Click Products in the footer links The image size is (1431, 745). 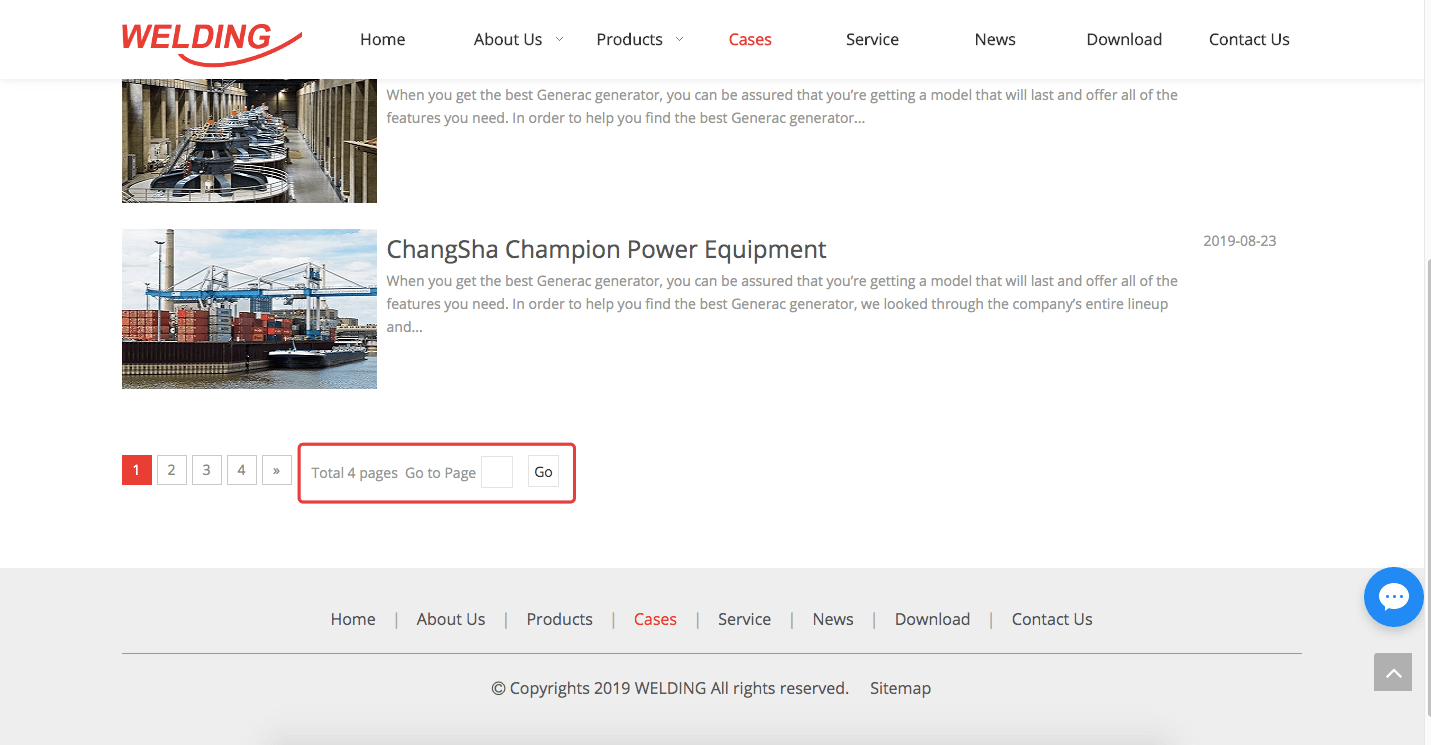pyautogui.click(x=559, y=619)
